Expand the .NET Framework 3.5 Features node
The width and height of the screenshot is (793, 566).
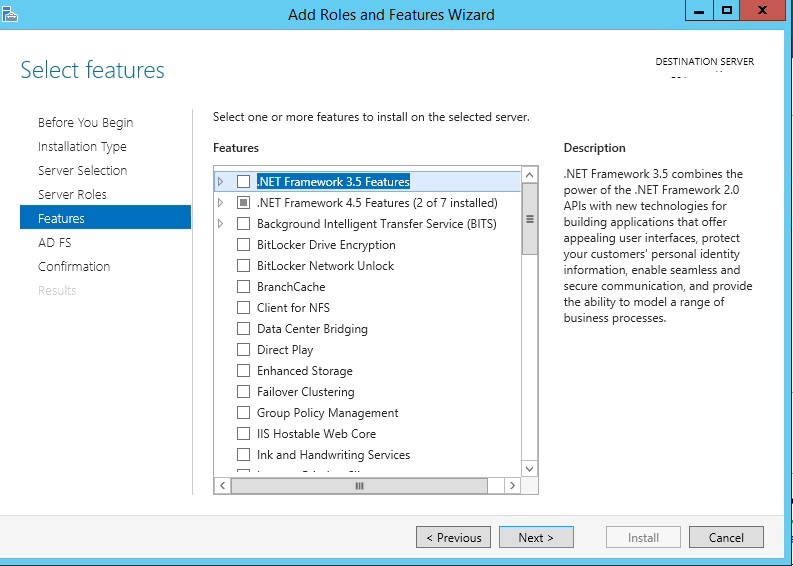pyautogui.click(x=221, y=182)
